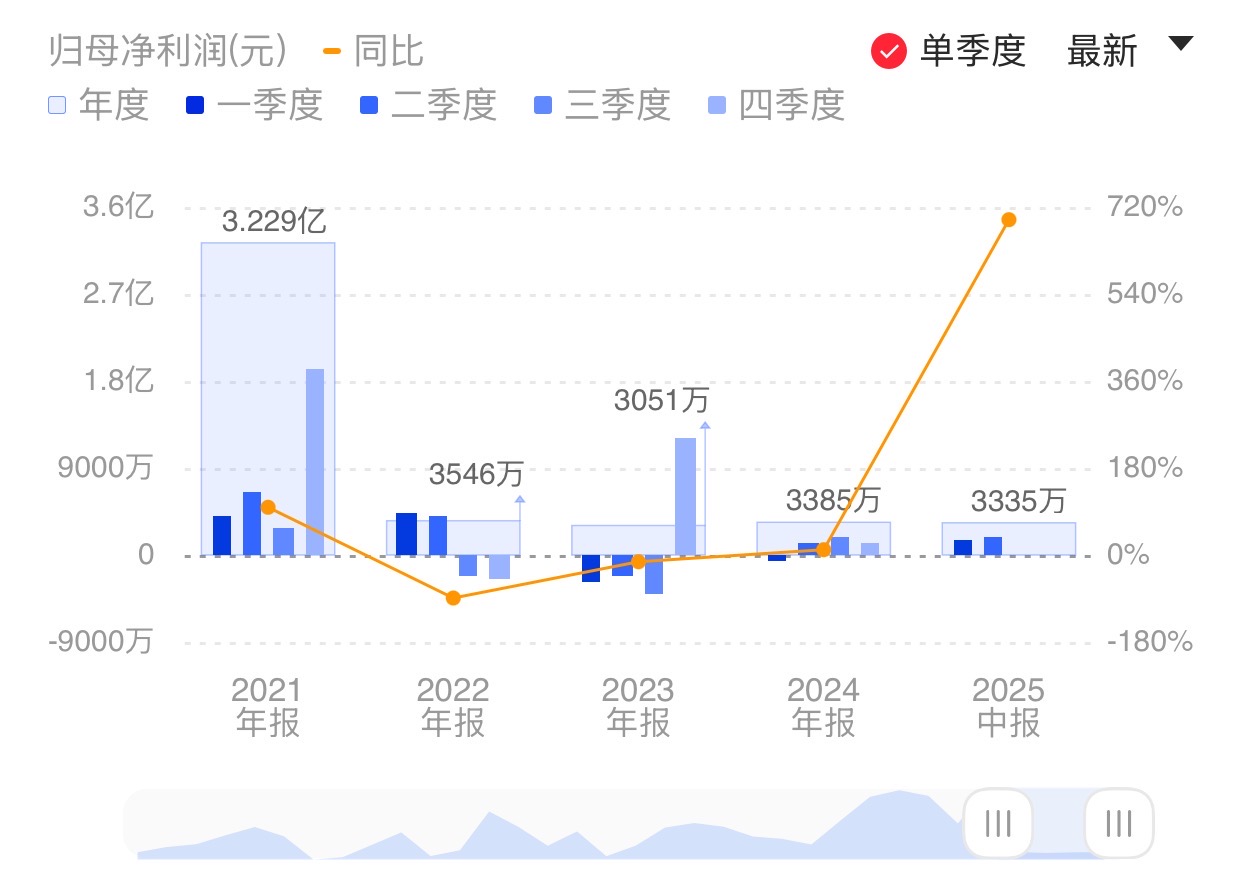Click the 720% axis value
Screen dimensions: 1242x883
click(x=1146, y=207)
